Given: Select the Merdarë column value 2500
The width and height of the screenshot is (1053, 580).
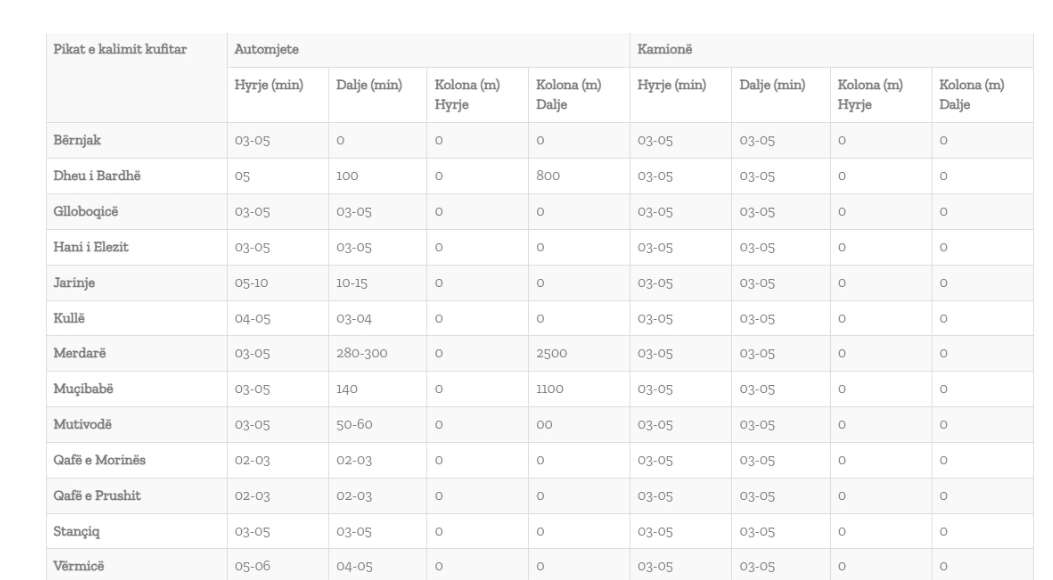Looking at the screenshot, I should (551, 353).
